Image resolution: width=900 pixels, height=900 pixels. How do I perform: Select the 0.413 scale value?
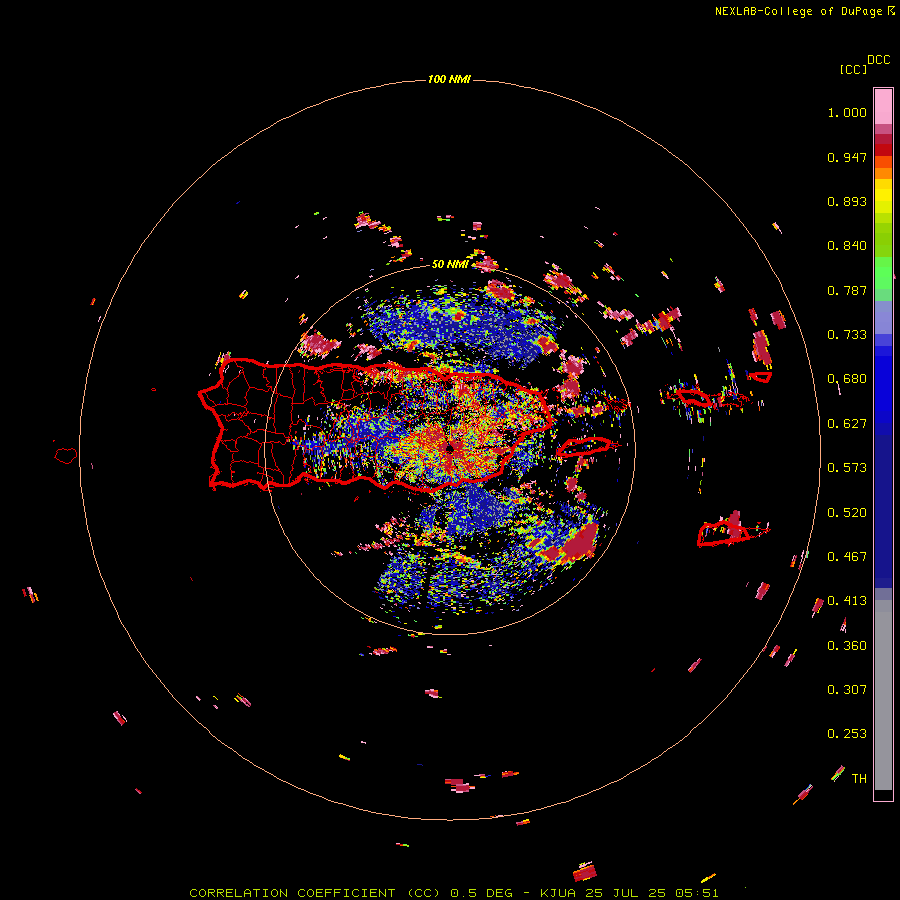point(847,601)
